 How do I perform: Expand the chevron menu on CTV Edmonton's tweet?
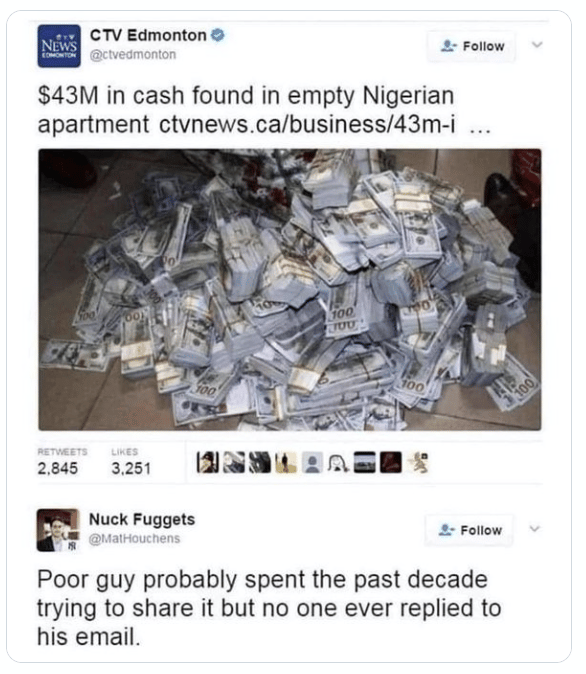tap(537, 44)
